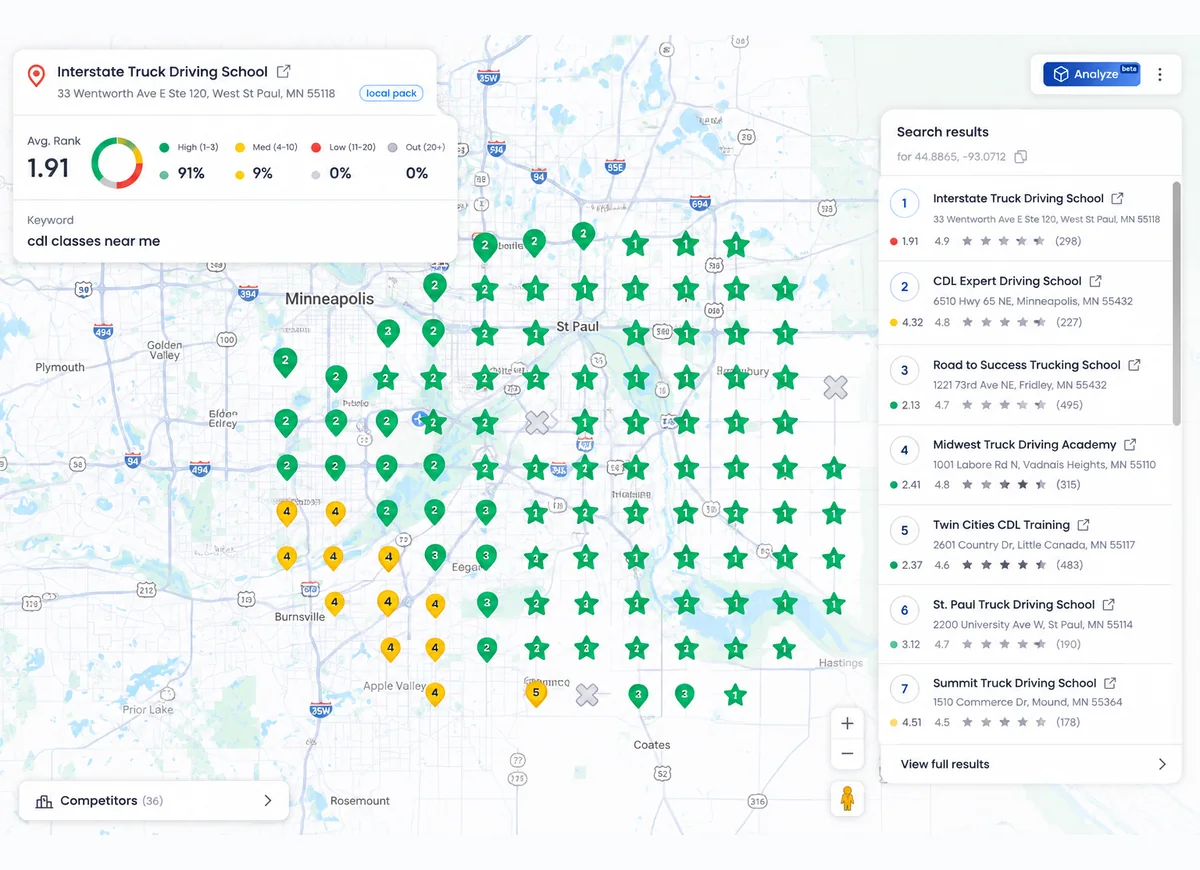The width and height of the screenshot is (1200, 870).
Task: Click keyword text cdl classes near me
Action: click(x=93, y=241)
